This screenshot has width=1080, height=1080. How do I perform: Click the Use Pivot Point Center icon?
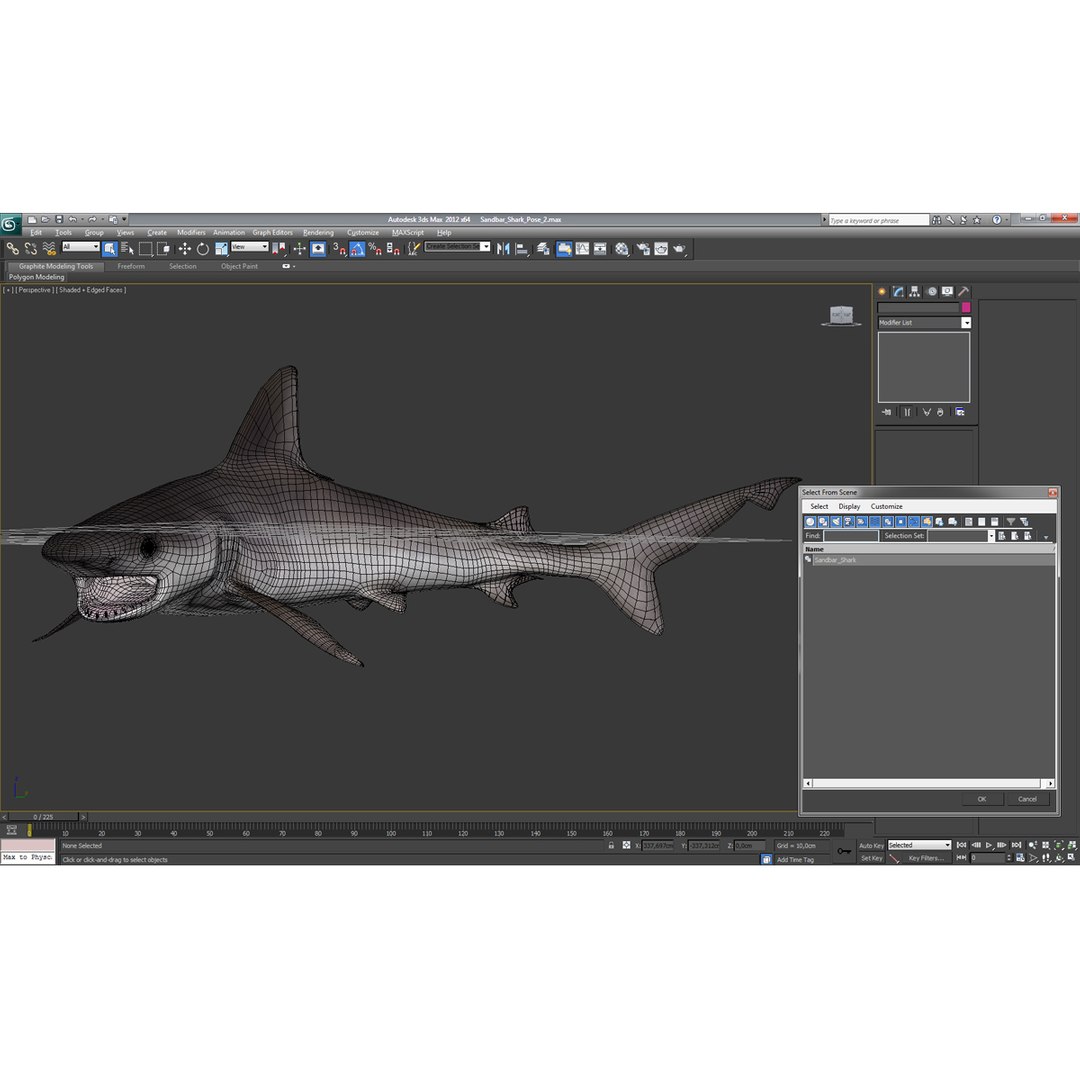(279, 249)
